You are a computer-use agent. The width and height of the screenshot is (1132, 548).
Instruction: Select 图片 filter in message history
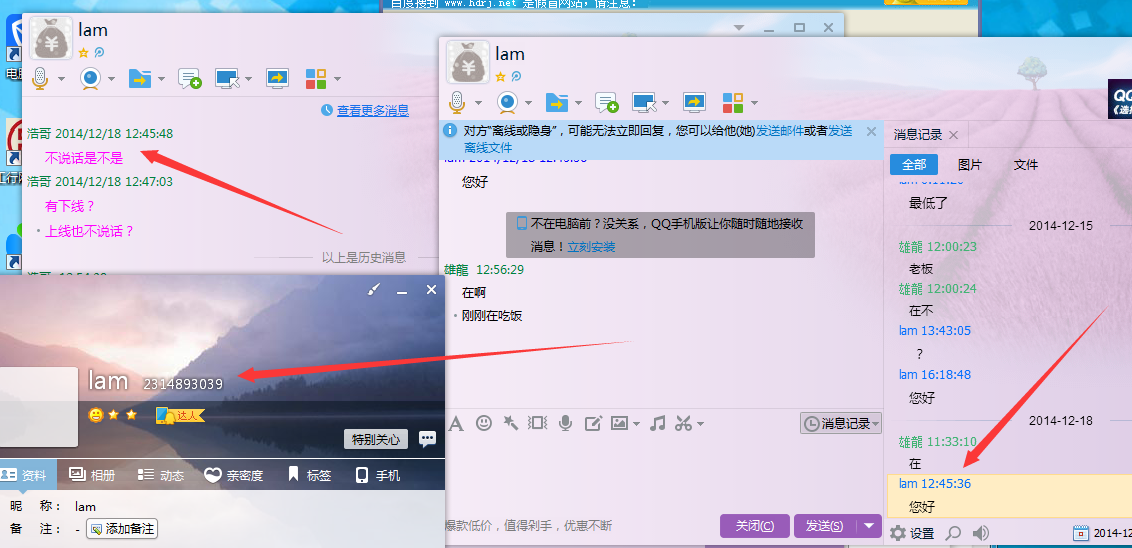tap(970, 165)
